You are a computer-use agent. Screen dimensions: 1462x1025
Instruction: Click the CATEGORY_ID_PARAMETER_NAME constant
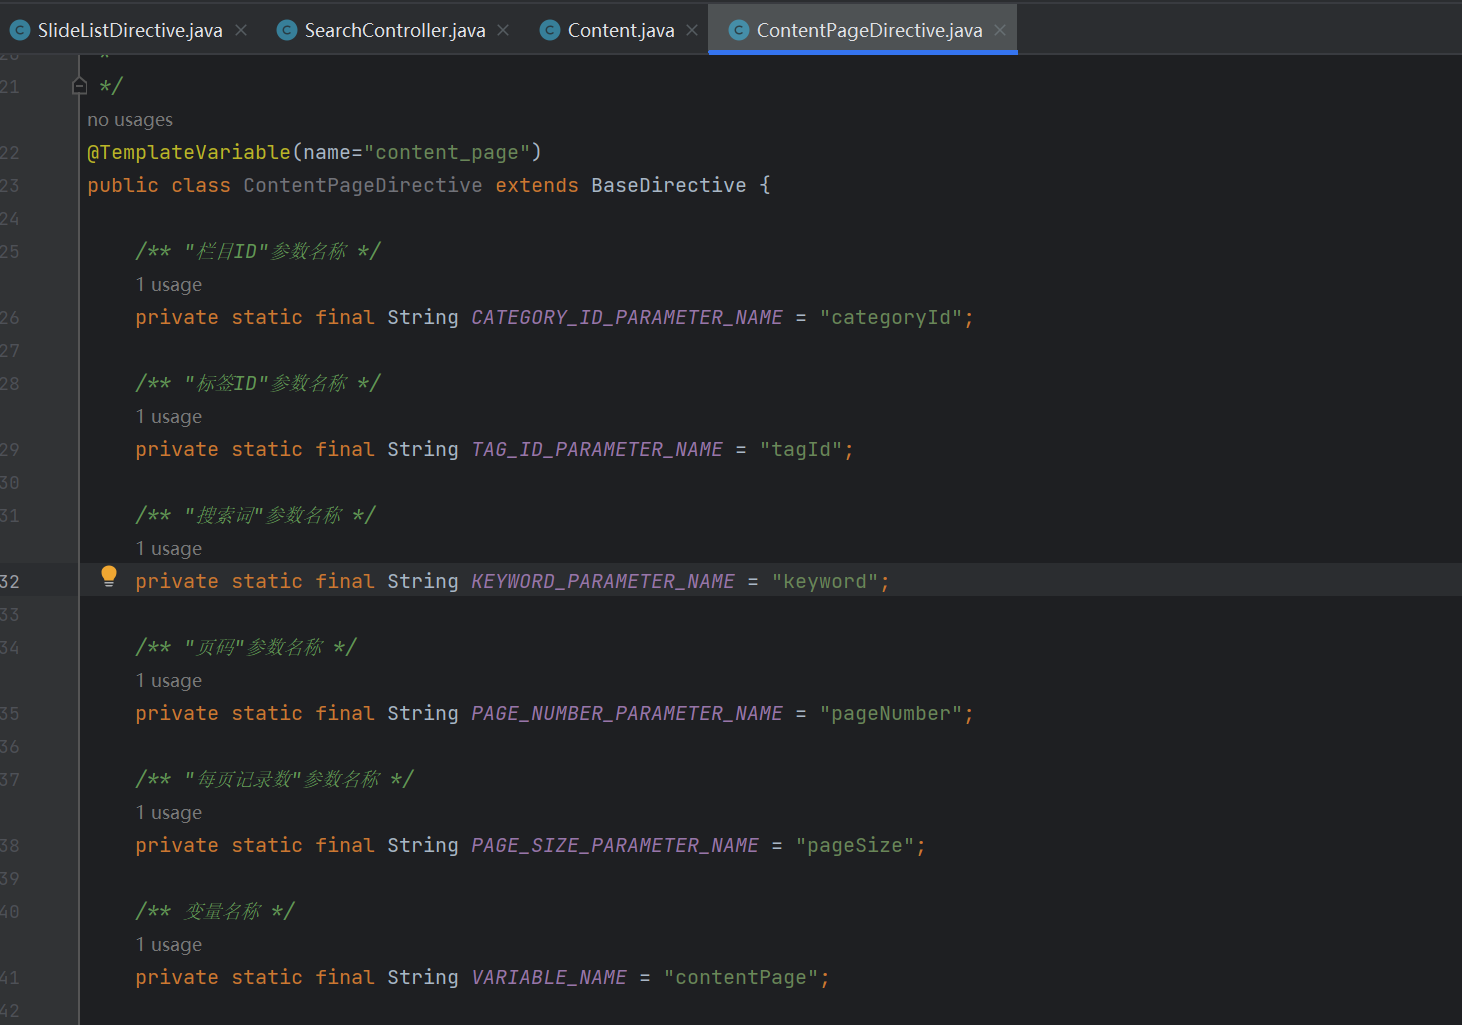pos(627,317)
